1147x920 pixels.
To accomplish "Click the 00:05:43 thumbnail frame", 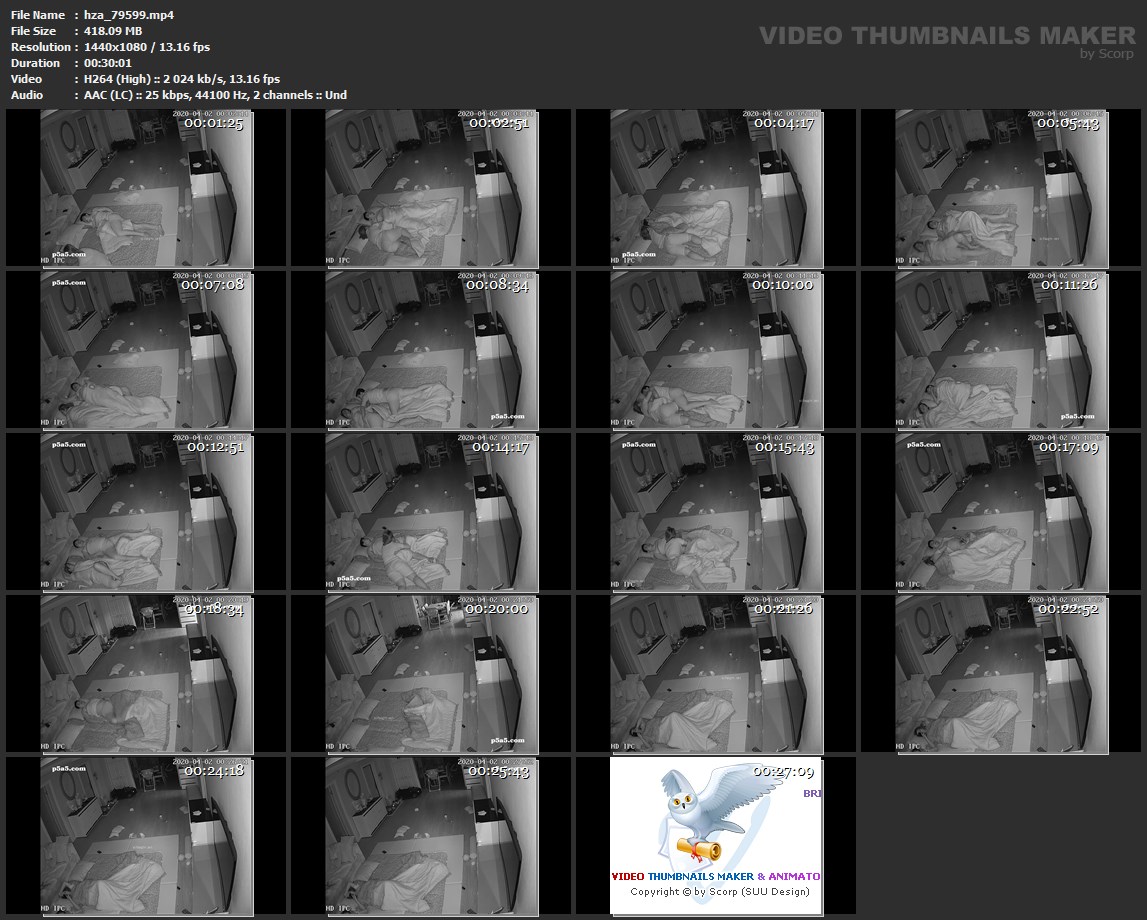I will pyautogui.click(x=1001, y=189).
